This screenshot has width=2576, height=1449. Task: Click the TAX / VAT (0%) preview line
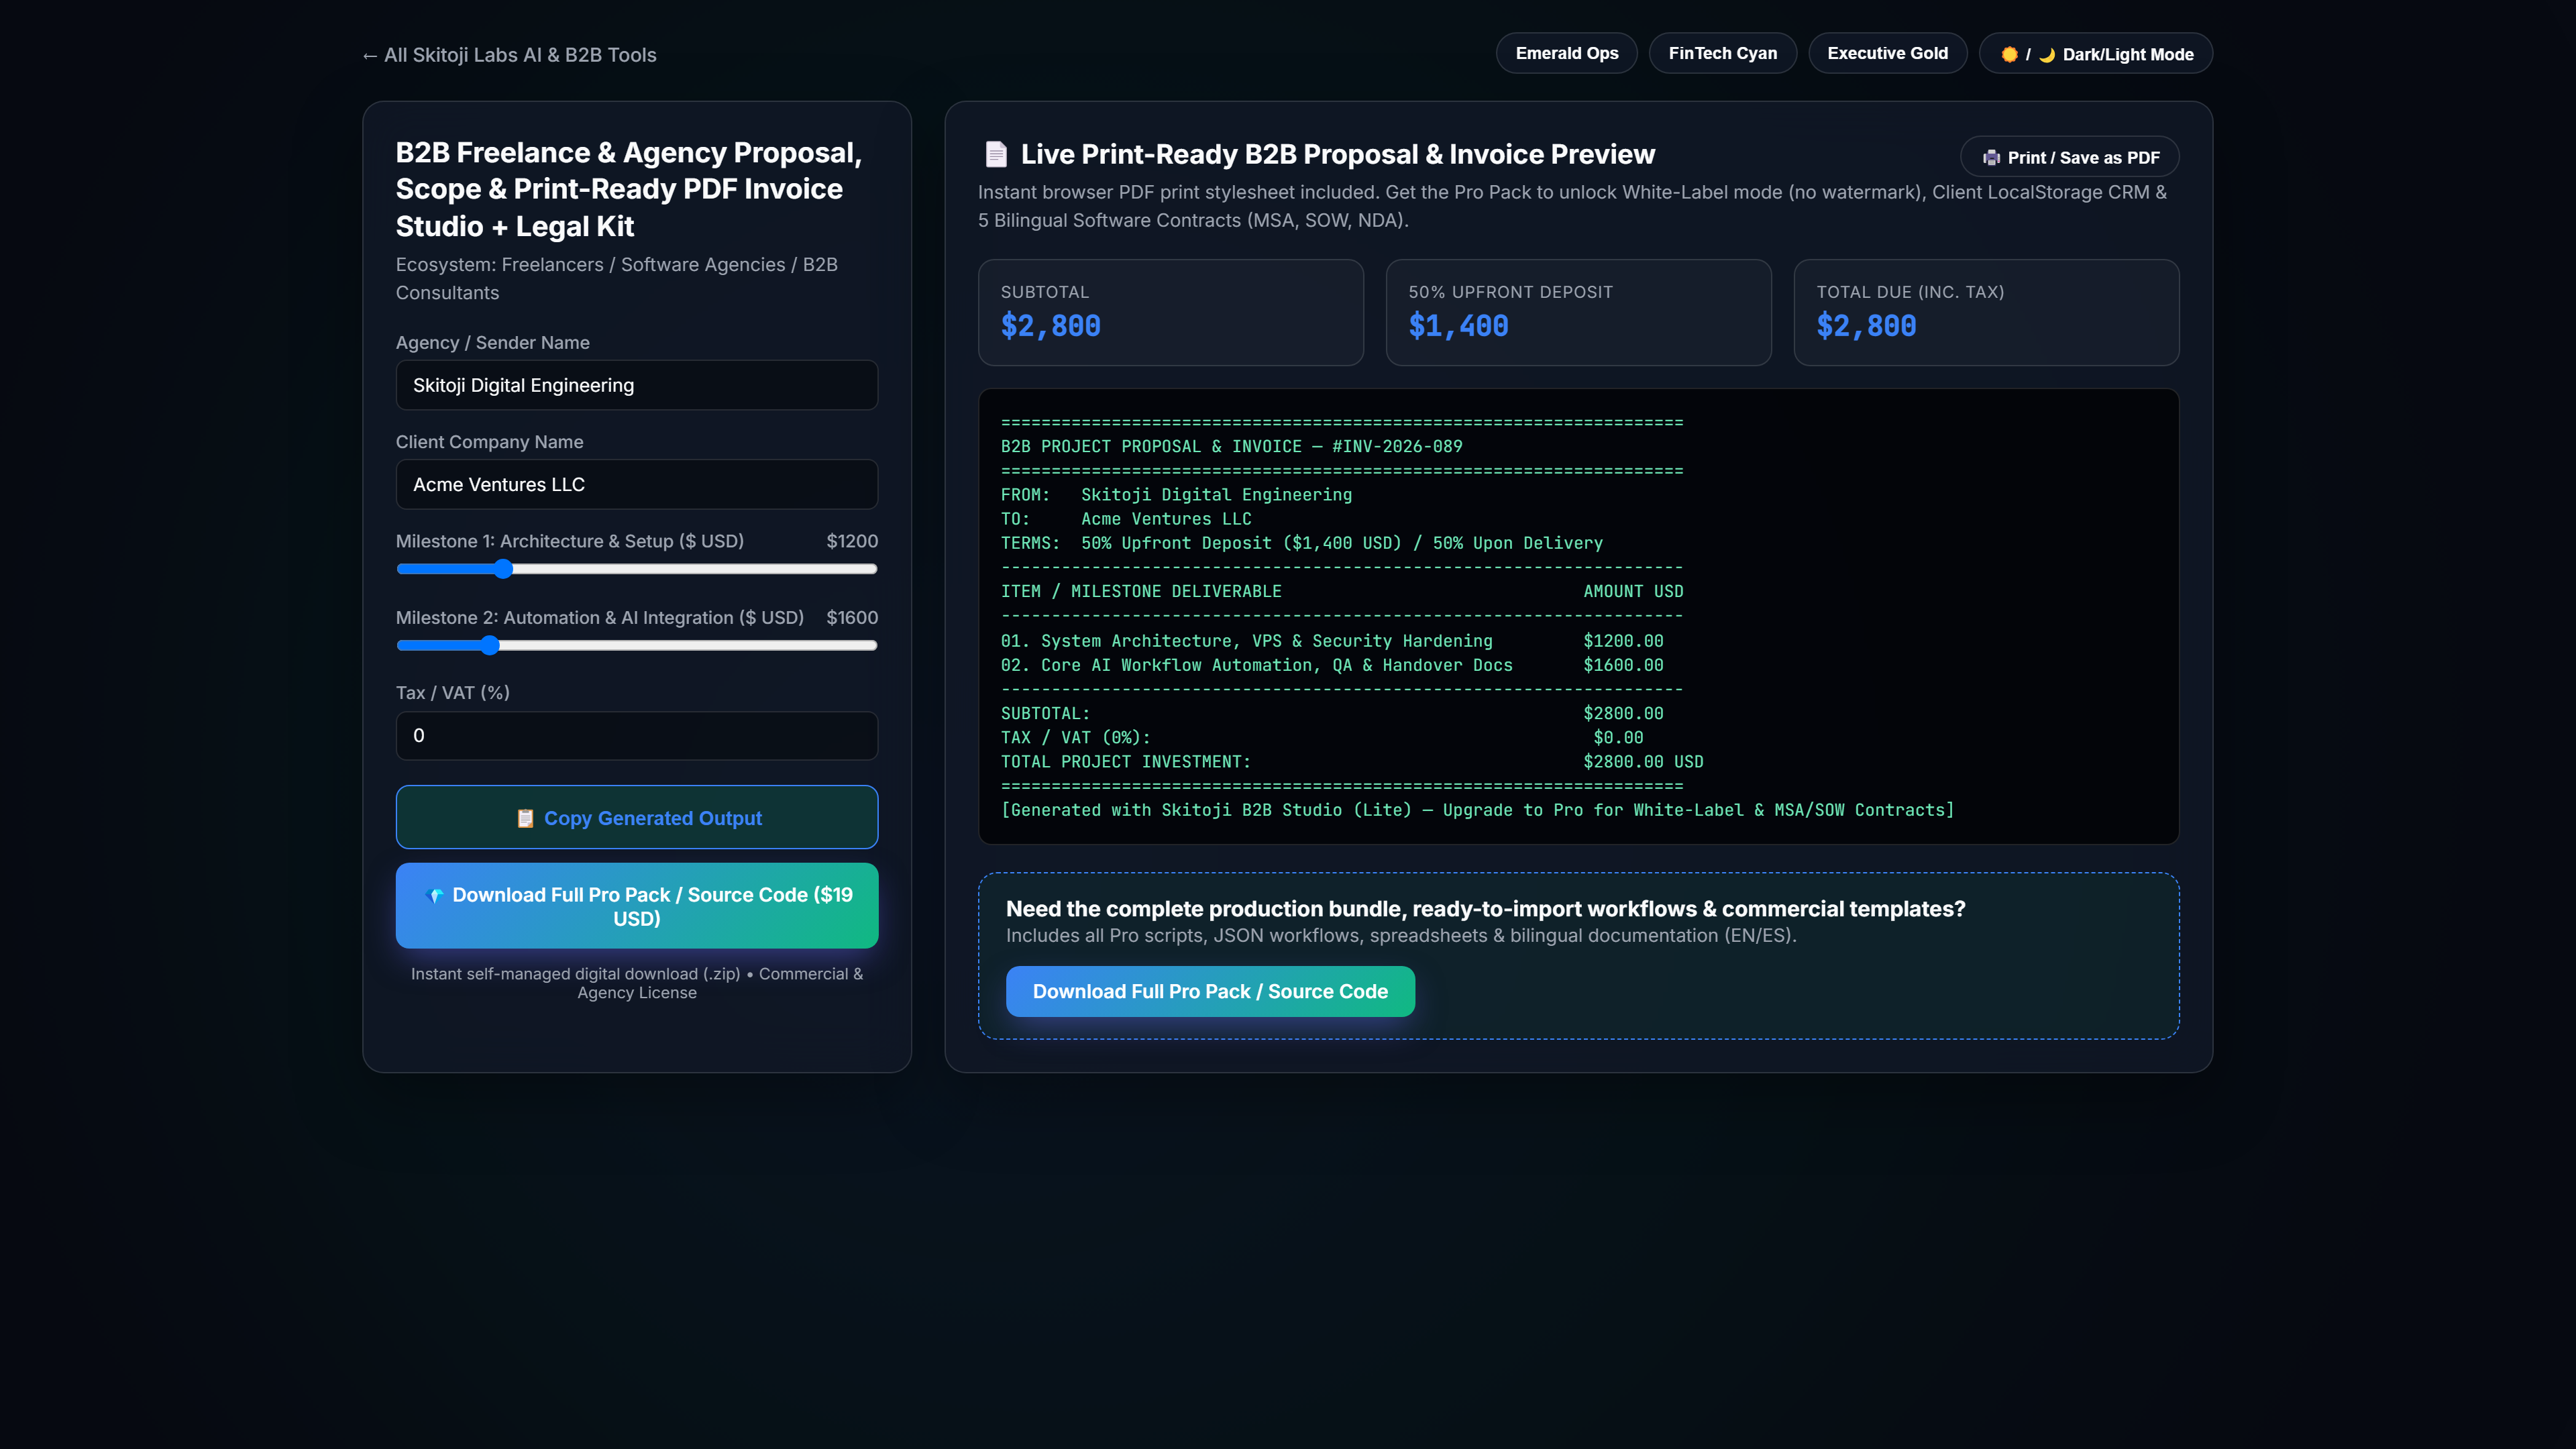click(x=1322, y=738)
